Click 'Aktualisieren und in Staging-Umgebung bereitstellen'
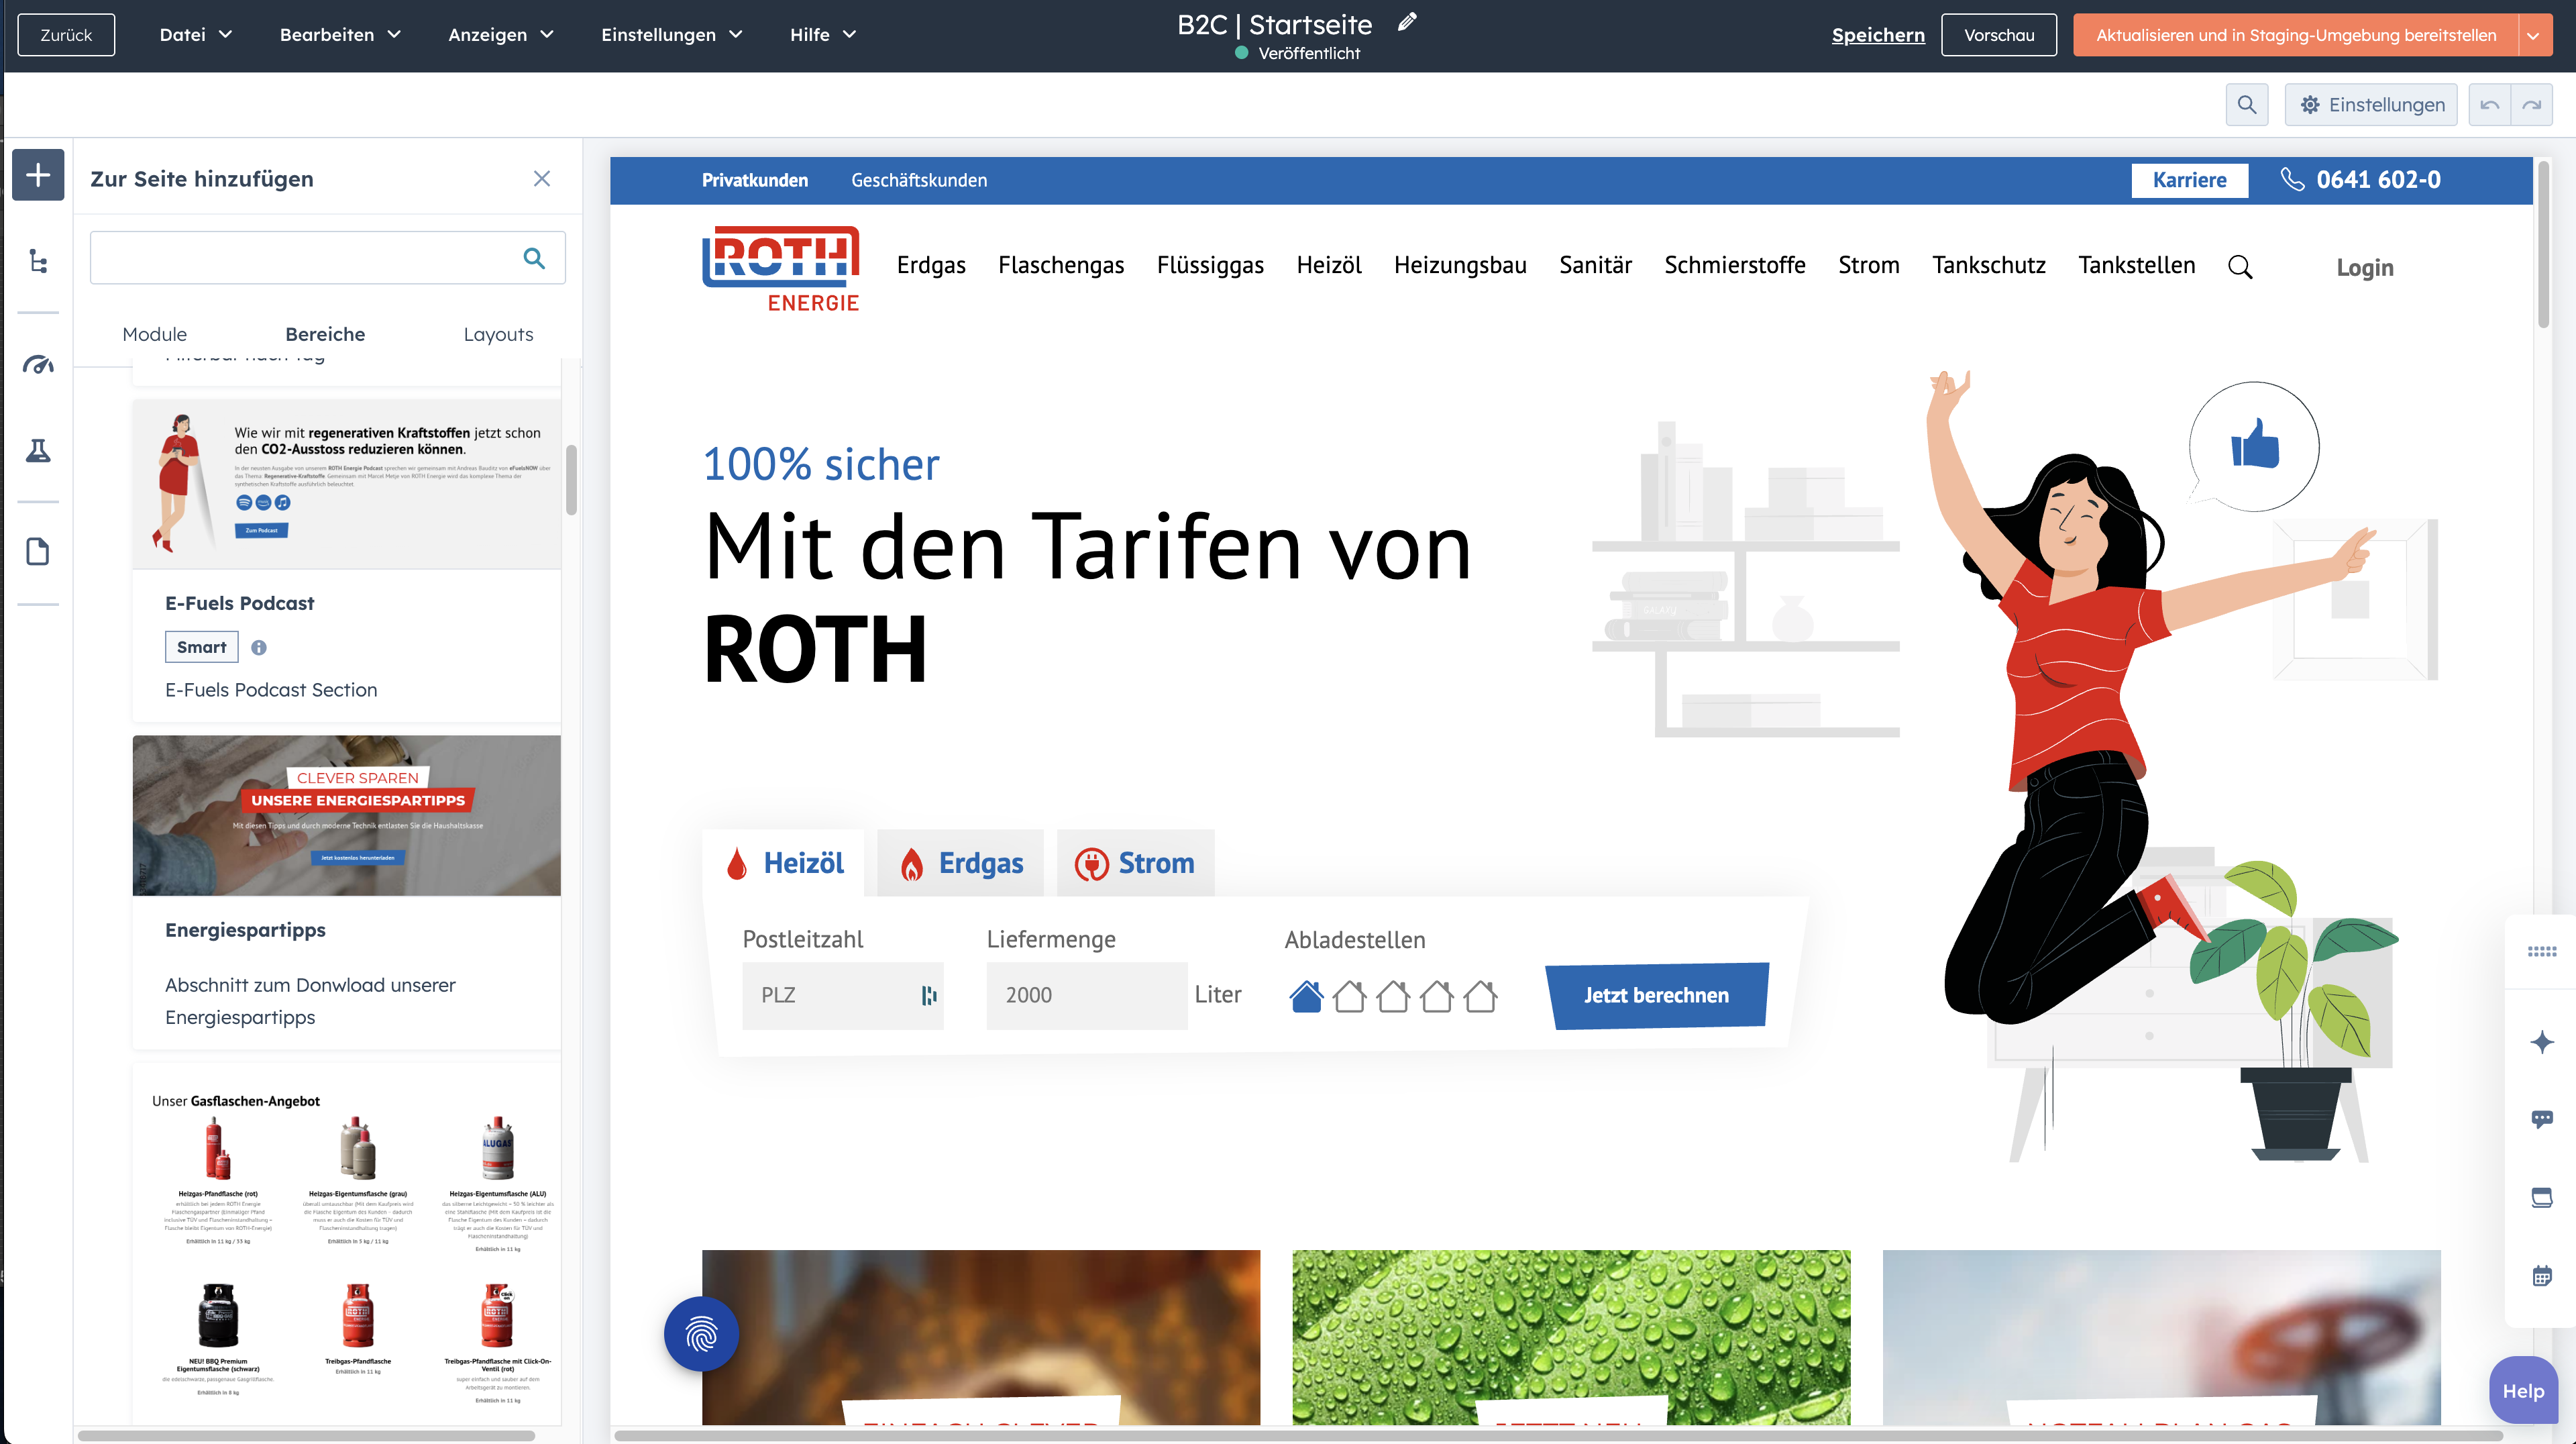Screen dimensions: 2576x1444 [2295, 35]
